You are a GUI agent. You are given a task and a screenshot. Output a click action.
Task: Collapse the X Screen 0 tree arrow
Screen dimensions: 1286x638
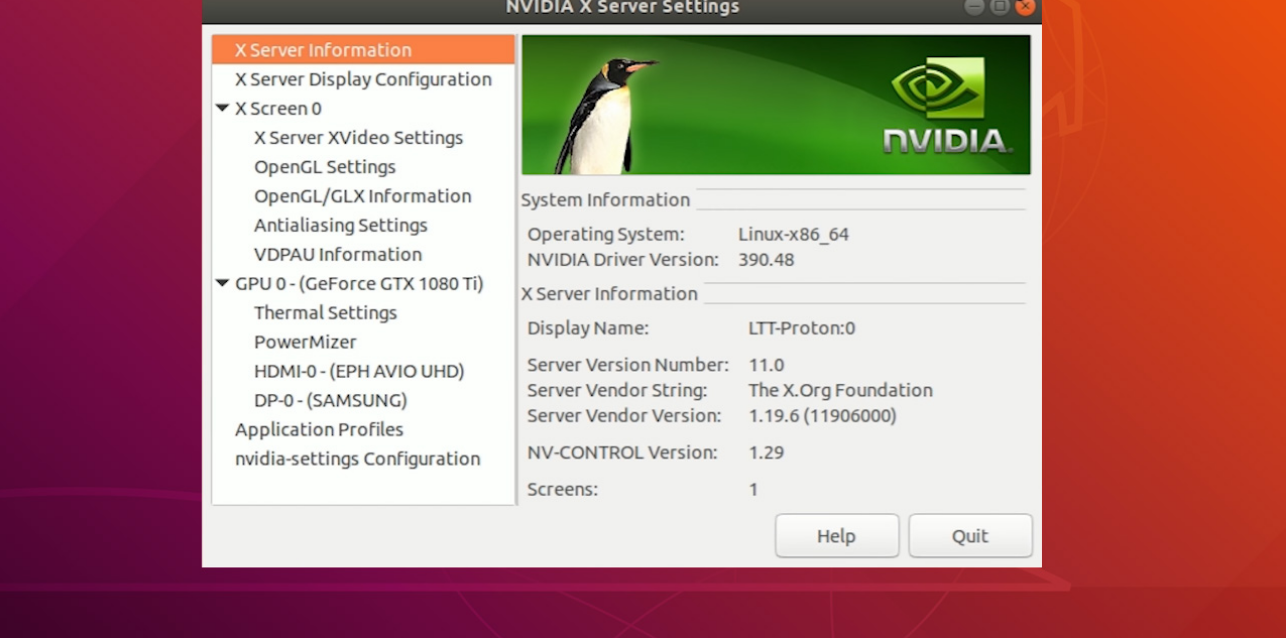click(x=222, y=108)
